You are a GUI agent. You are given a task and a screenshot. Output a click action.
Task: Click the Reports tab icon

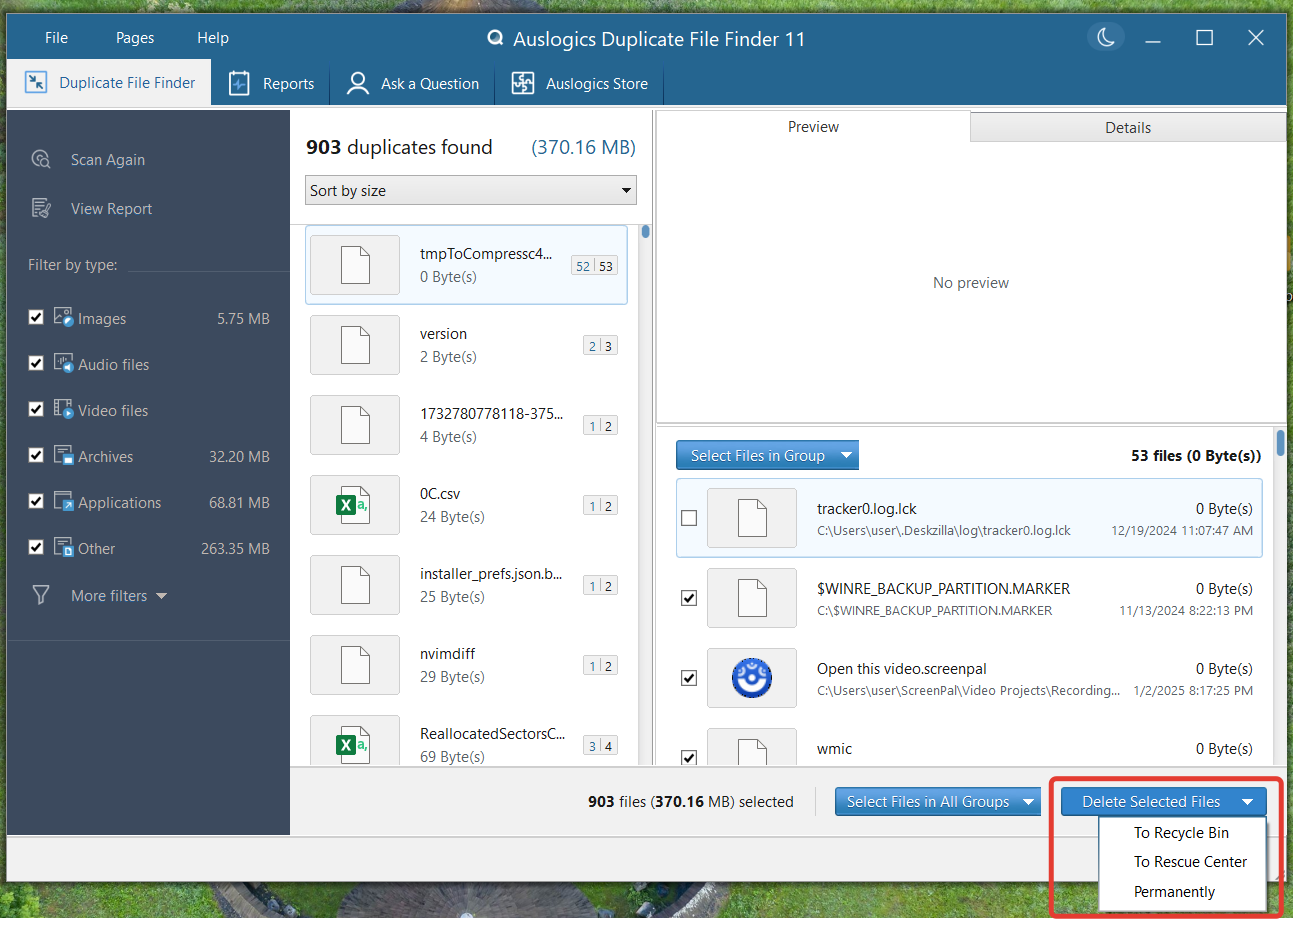click(238, 83)
